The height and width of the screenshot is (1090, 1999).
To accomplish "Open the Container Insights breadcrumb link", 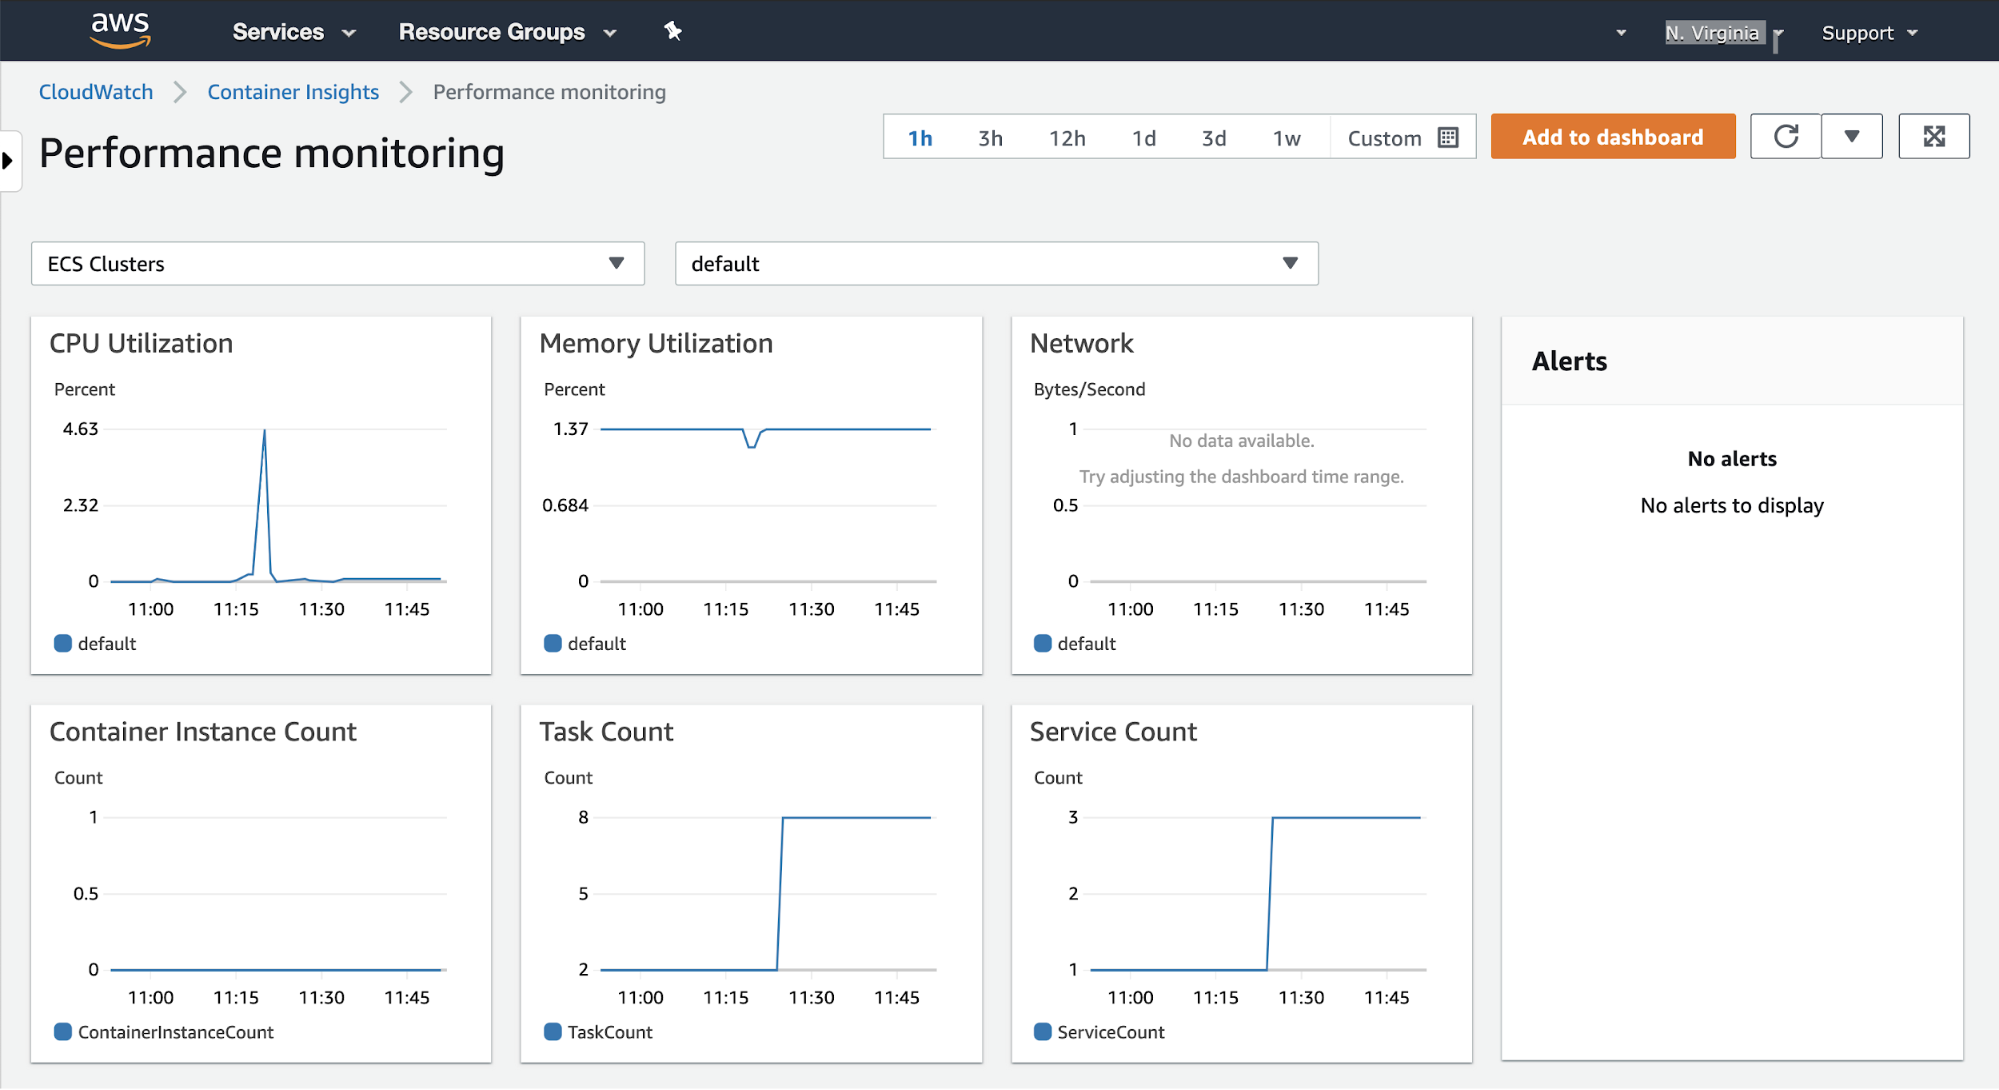I will pos(292,91).
